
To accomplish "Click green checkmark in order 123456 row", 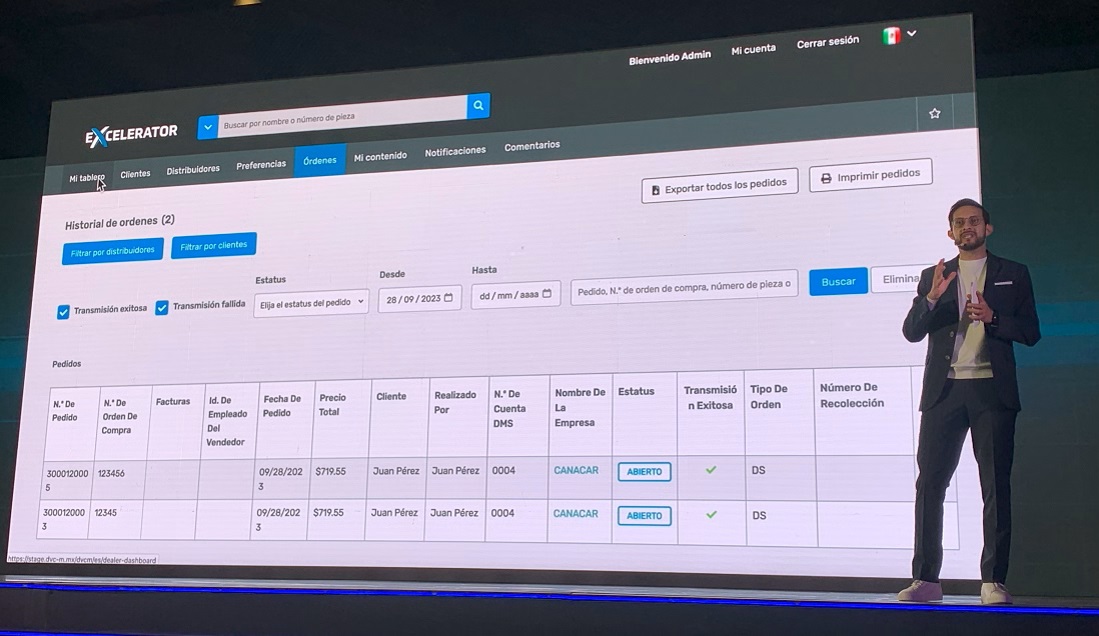I will (711, 470).
